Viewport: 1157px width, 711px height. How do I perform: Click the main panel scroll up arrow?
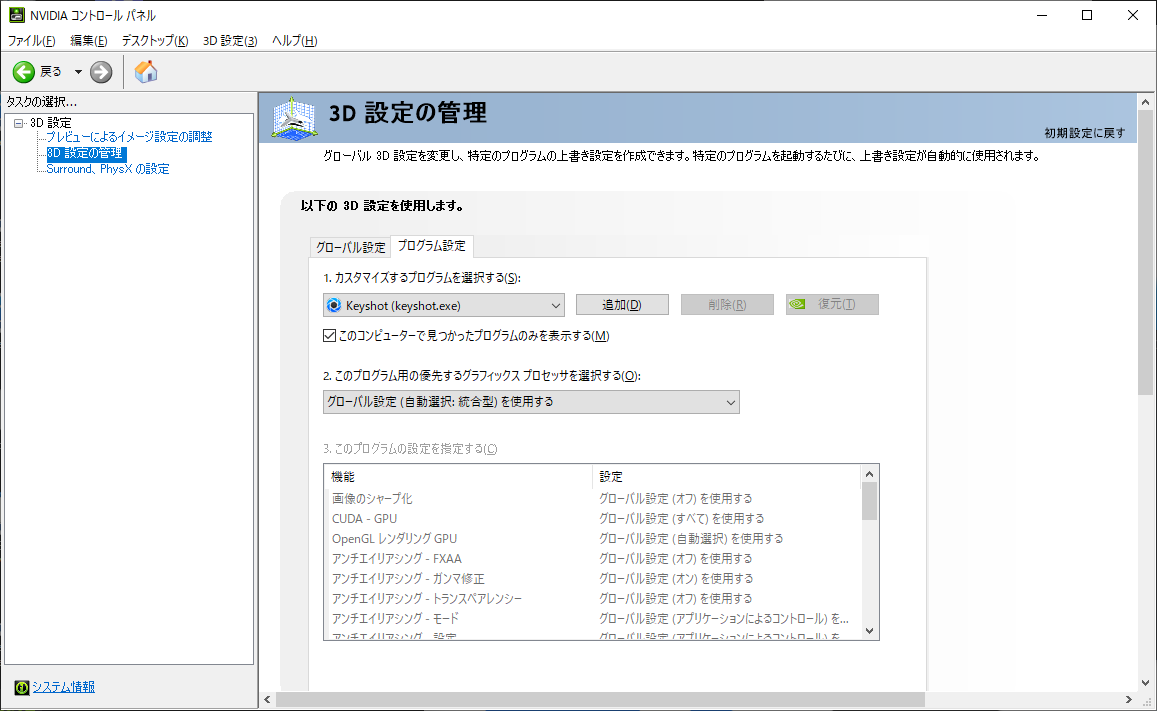(x=1145, y=102)
